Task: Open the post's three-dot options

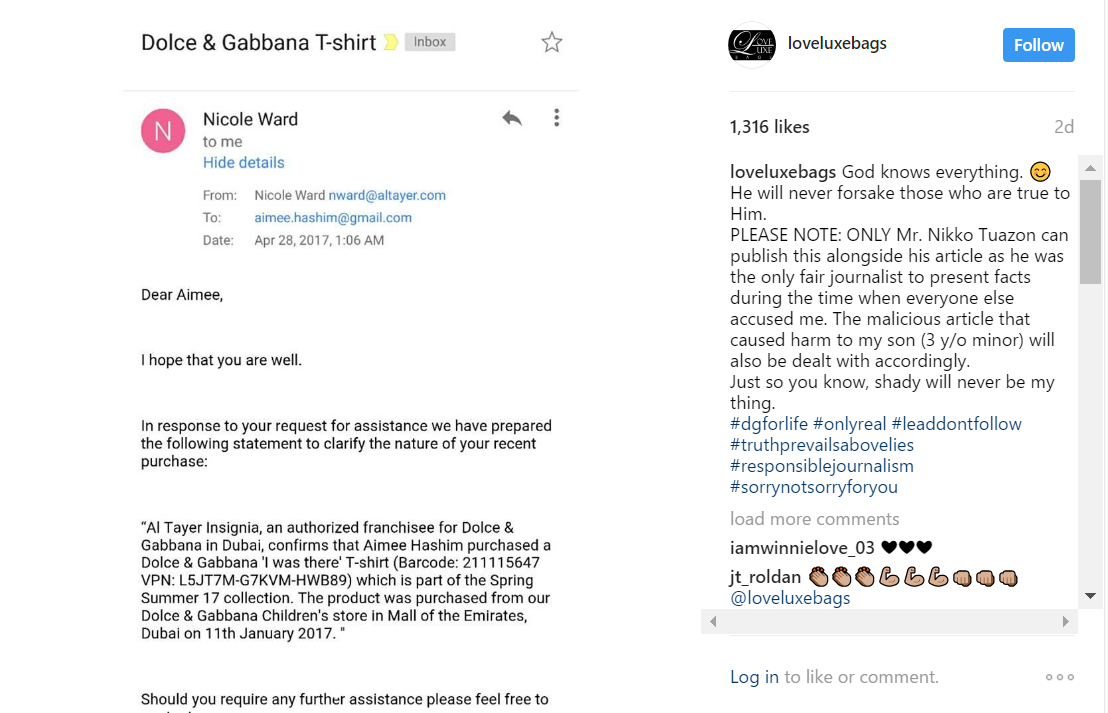Action: pyautogui.click(x=1060, y=677)
